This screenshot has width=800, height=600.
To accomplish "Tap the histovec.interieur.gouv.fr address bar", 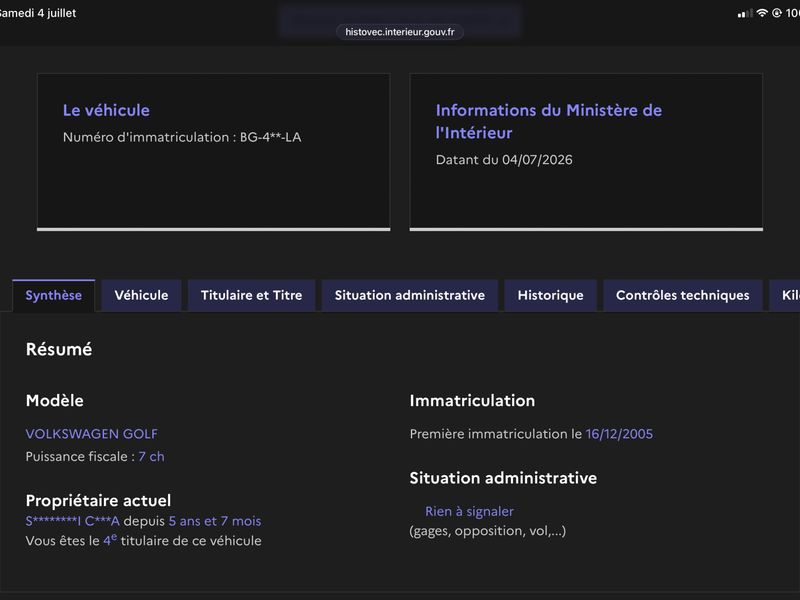I will click(x=399, y=32).
